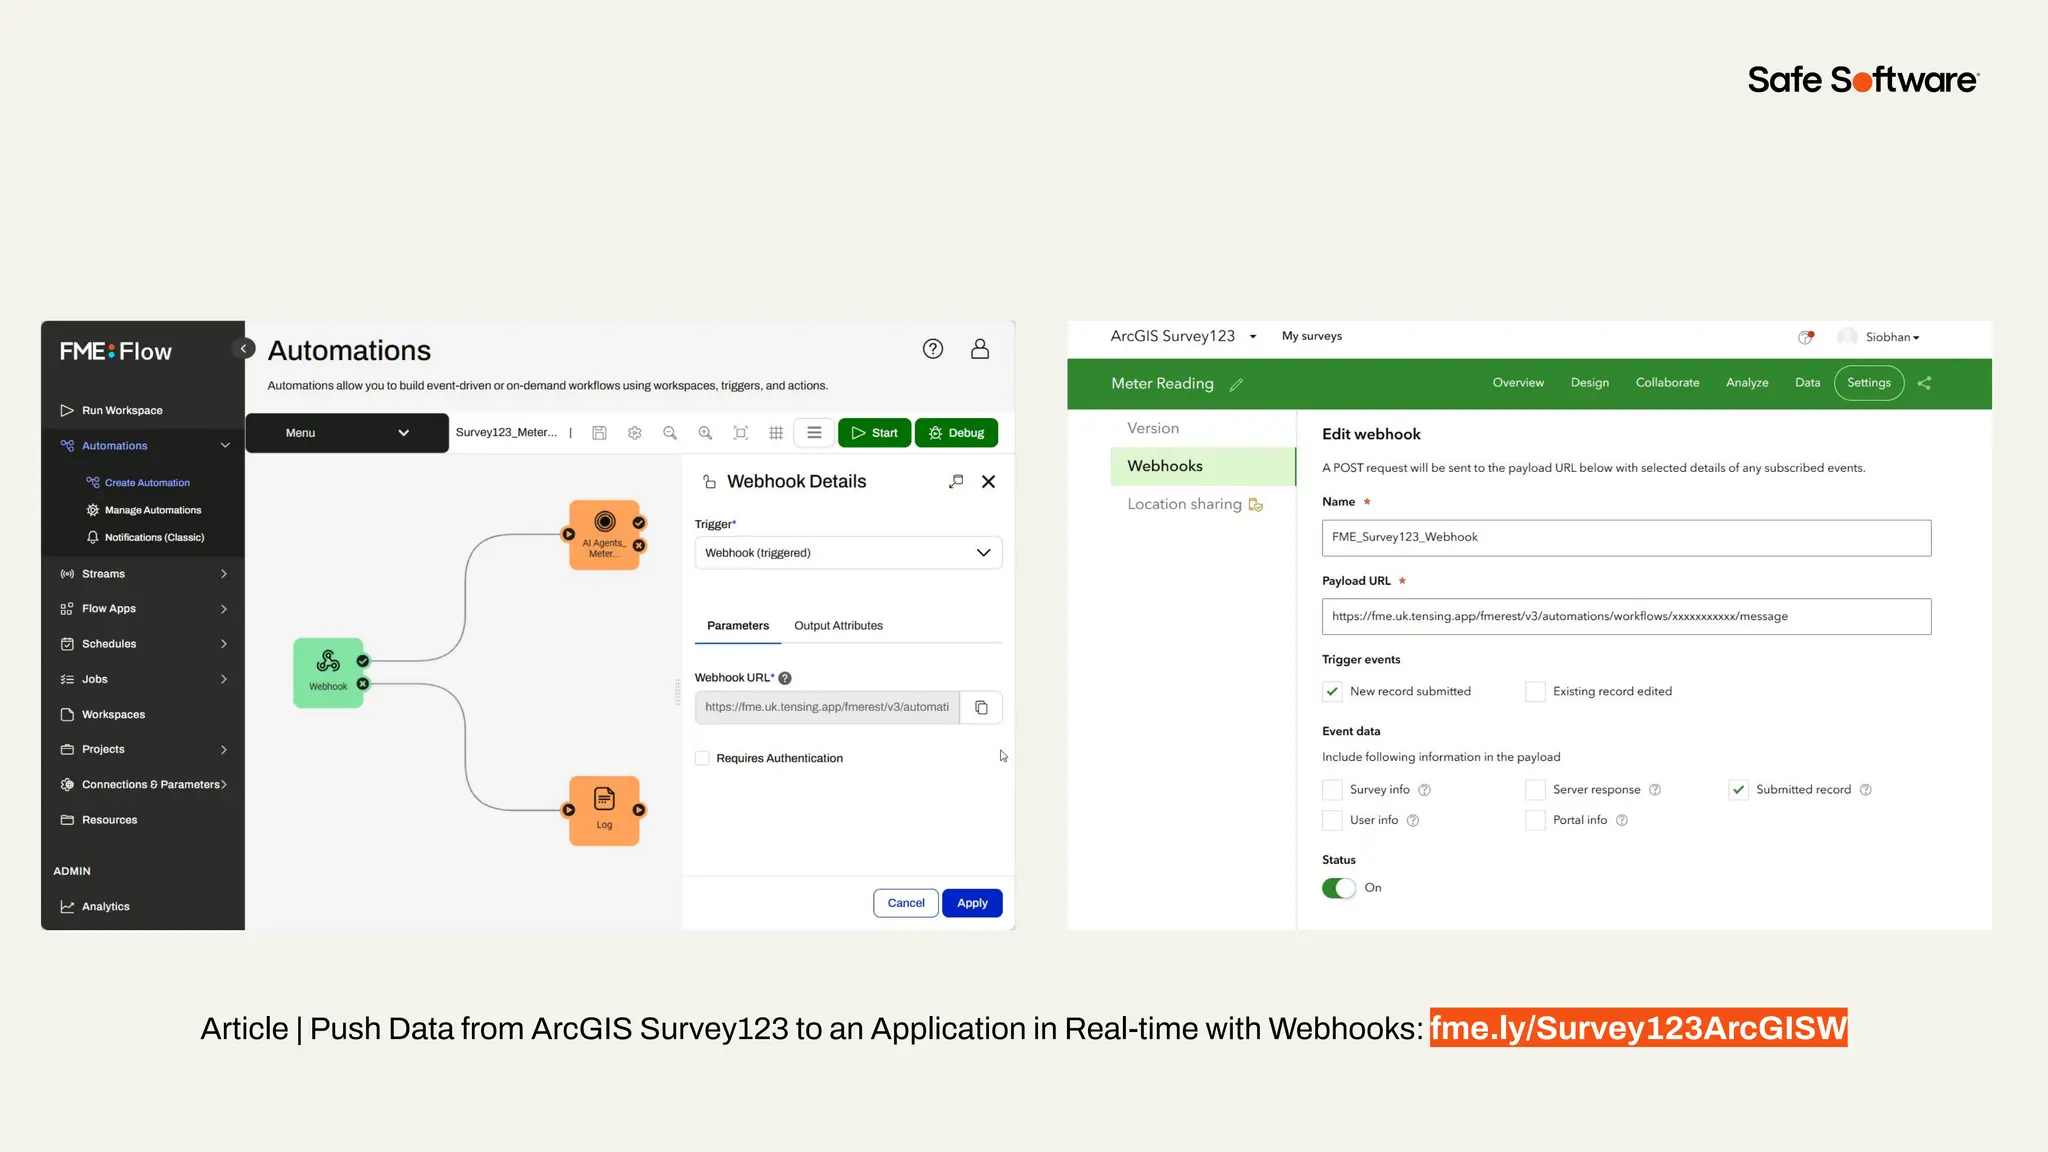Click the zoom in magnifier icon
2048x1152 pixels.
[705, 433]
